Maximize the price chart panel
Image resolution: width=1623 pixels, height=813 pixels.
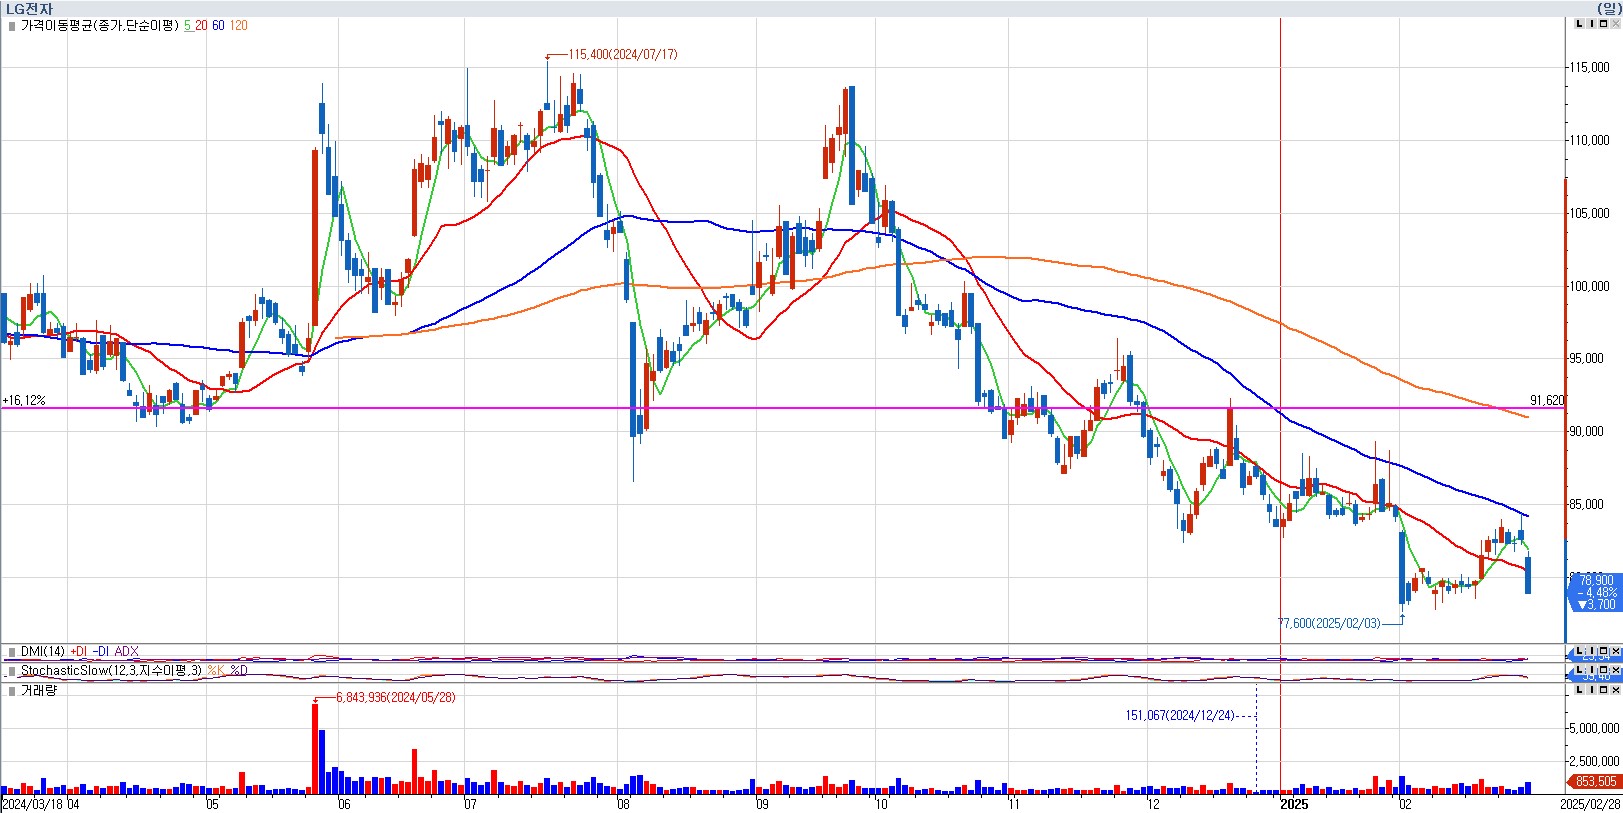[x=1603, y=23]
